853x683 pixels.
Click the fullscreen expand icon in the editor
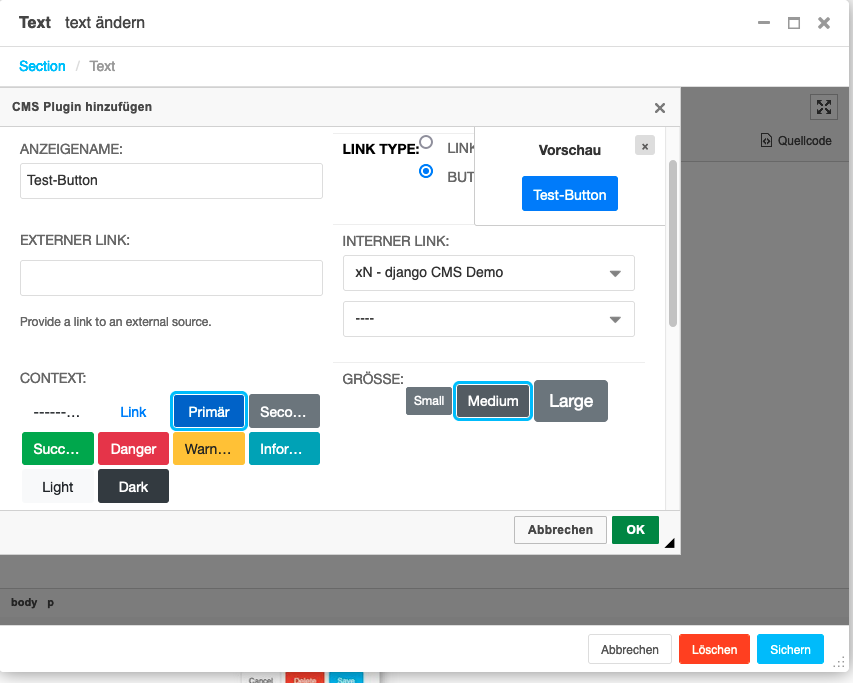822,107
